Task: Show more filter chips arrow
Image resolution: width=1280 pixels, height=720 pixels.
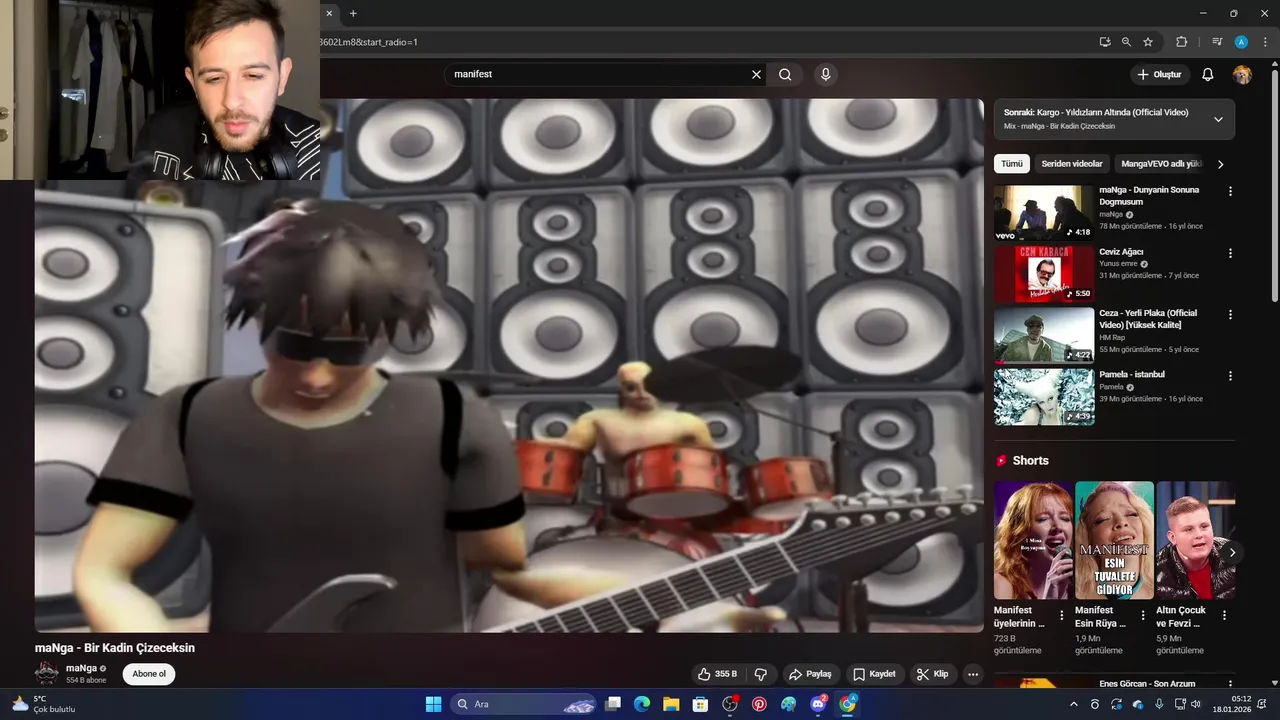Action: pyautogui.click(x=1220, y=164)
